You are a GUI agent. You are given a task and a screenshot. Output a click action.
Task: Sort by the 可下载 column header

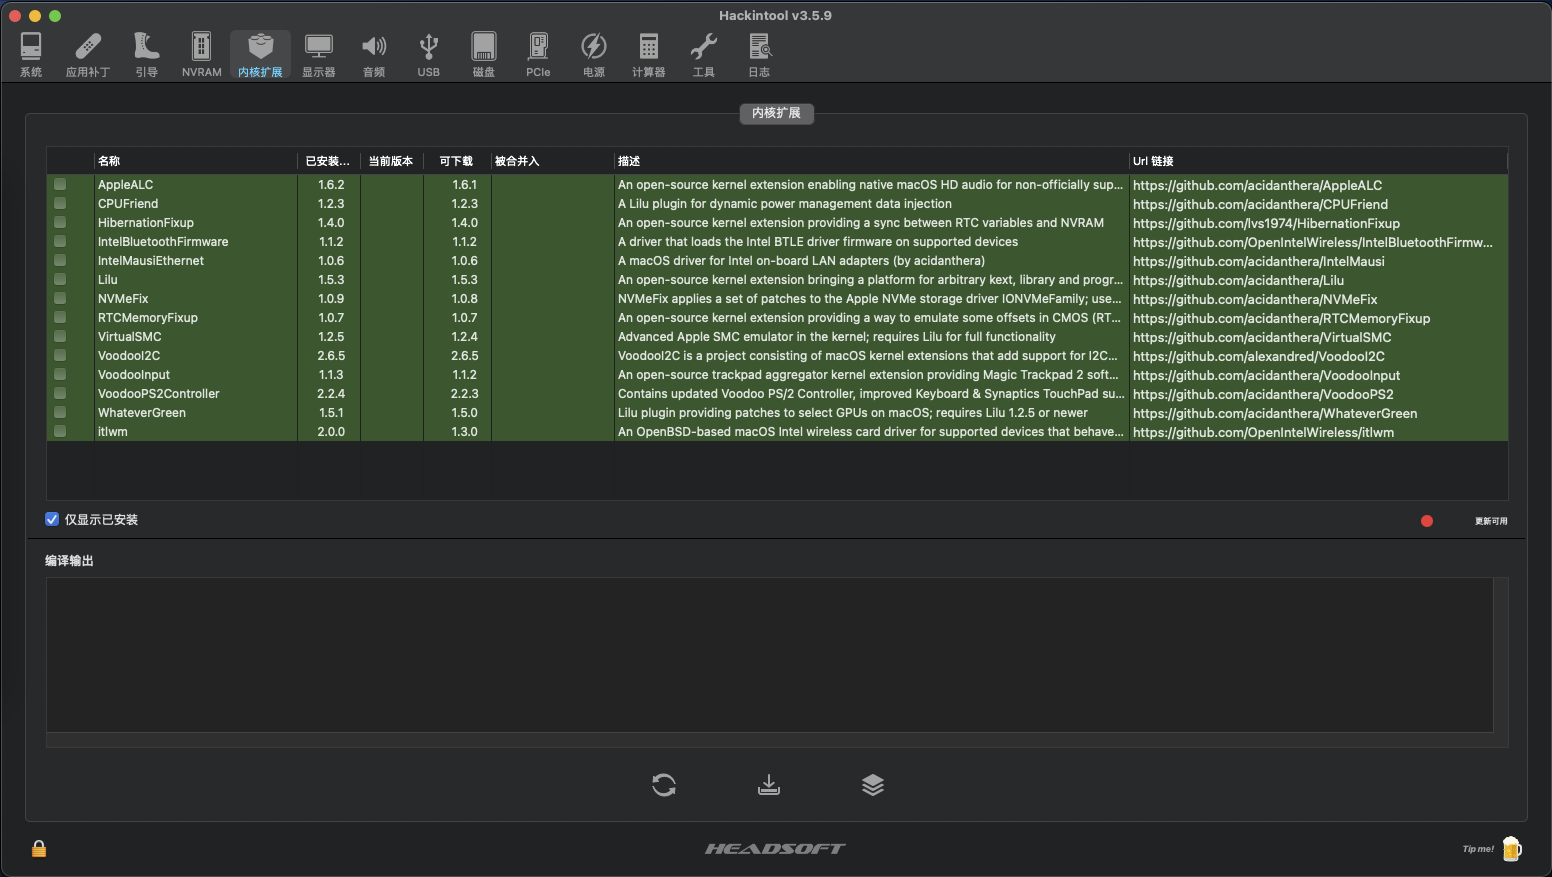tap(456, 161)
